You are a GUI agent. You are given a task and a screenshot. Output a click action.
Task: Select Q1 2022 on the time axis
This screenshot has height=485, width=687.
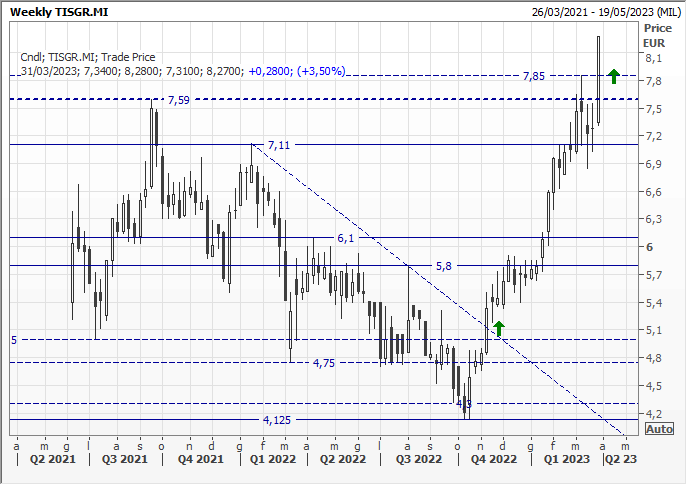point(273,460)
